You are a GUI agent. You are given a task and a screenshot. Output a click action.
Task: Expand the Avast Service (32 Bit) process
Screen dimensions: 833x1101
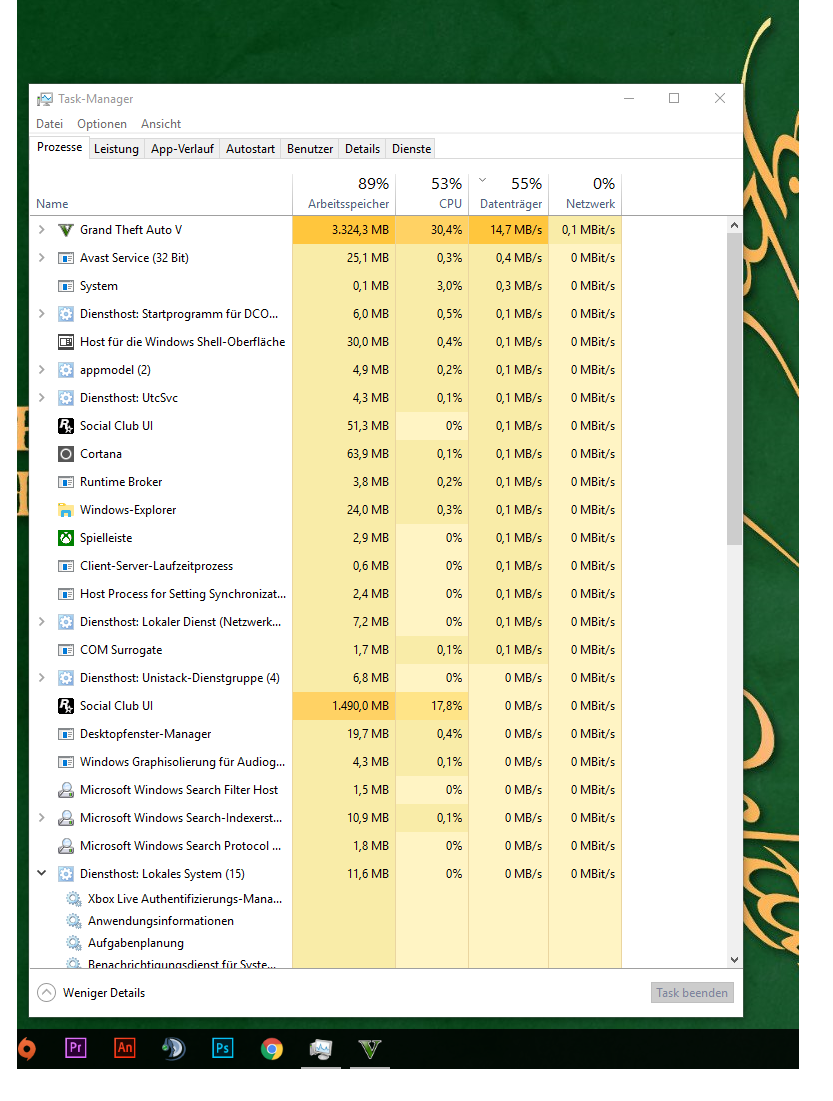click(x=41, y=258)
